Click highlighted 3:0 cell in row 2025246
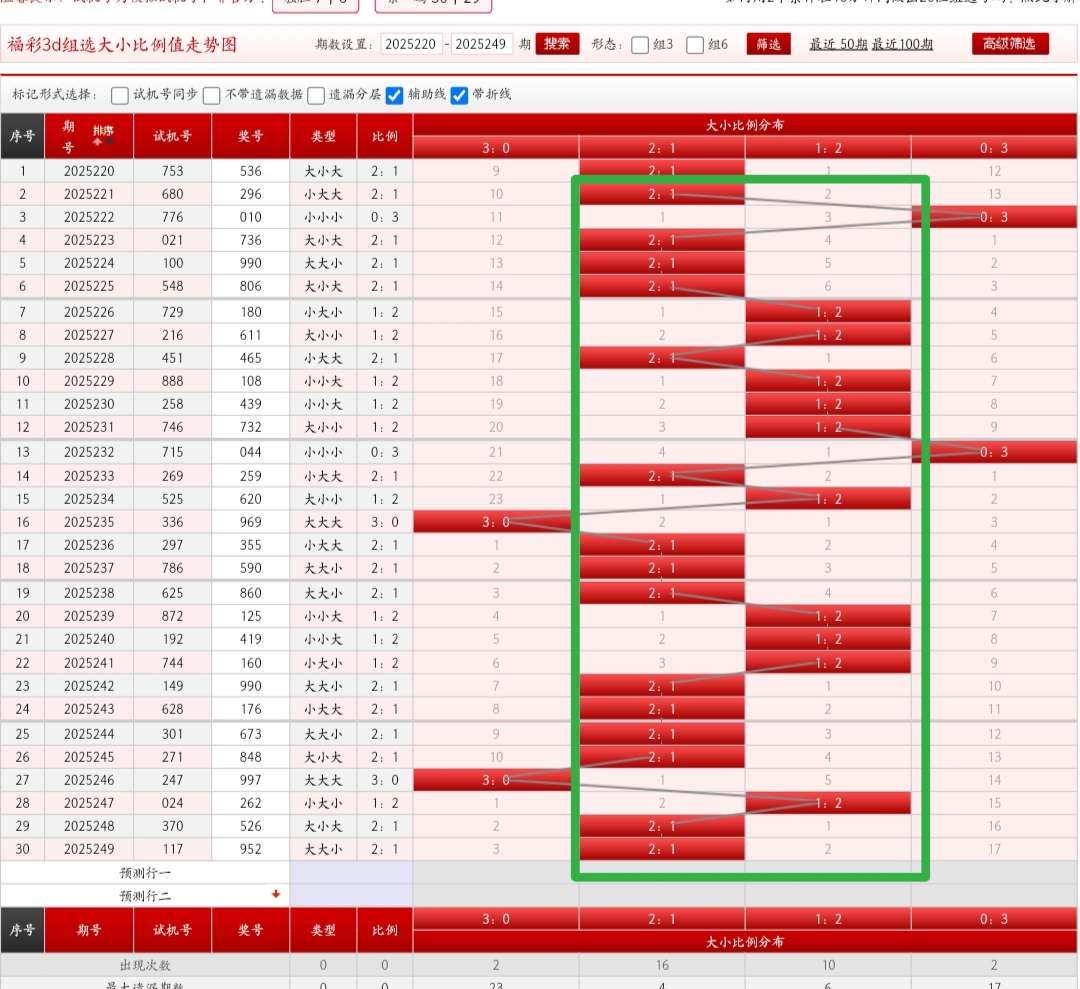1080x989 pixels. click(x=496, y=780)
